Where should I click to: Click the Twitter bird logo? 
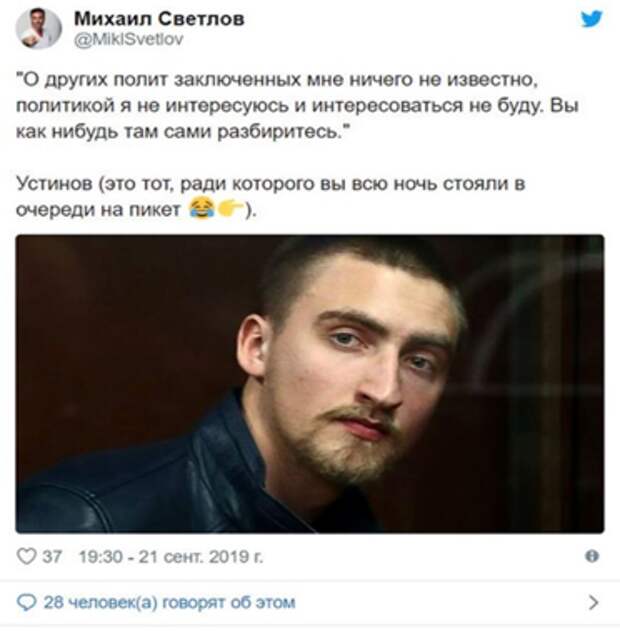[591, 19]
